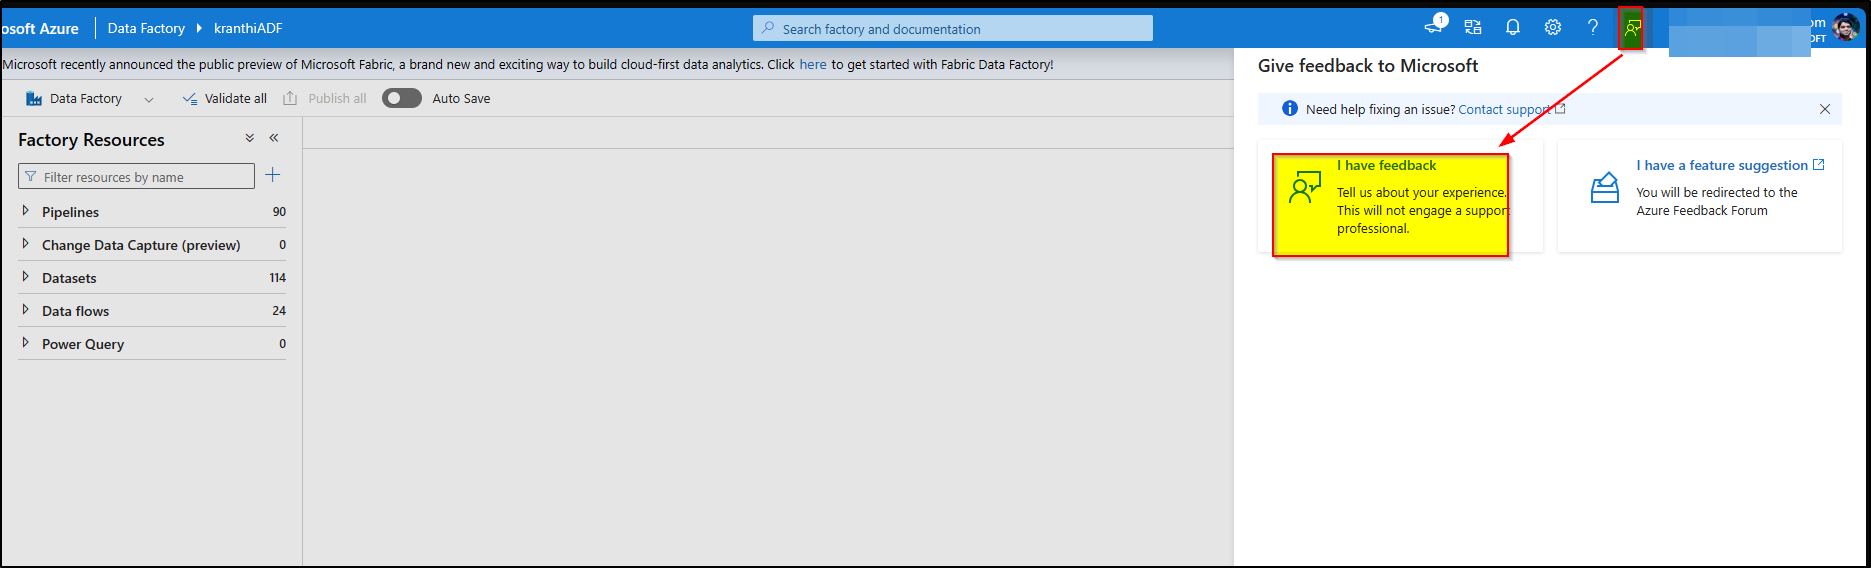Click Validate all
The image size is (1871, 568).
[x=225, y=98]
